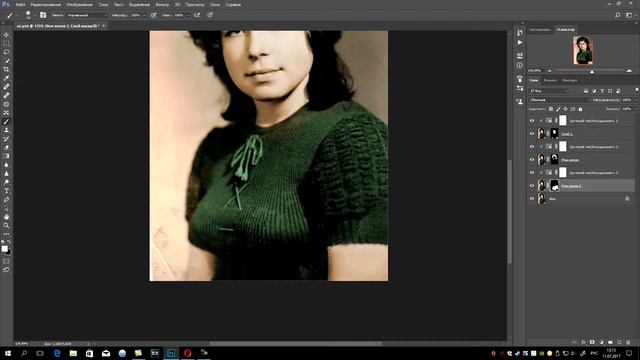Viewport: 640px width, 360px height.
Task: Open the Window menu
Action: (x=215, y=4)
